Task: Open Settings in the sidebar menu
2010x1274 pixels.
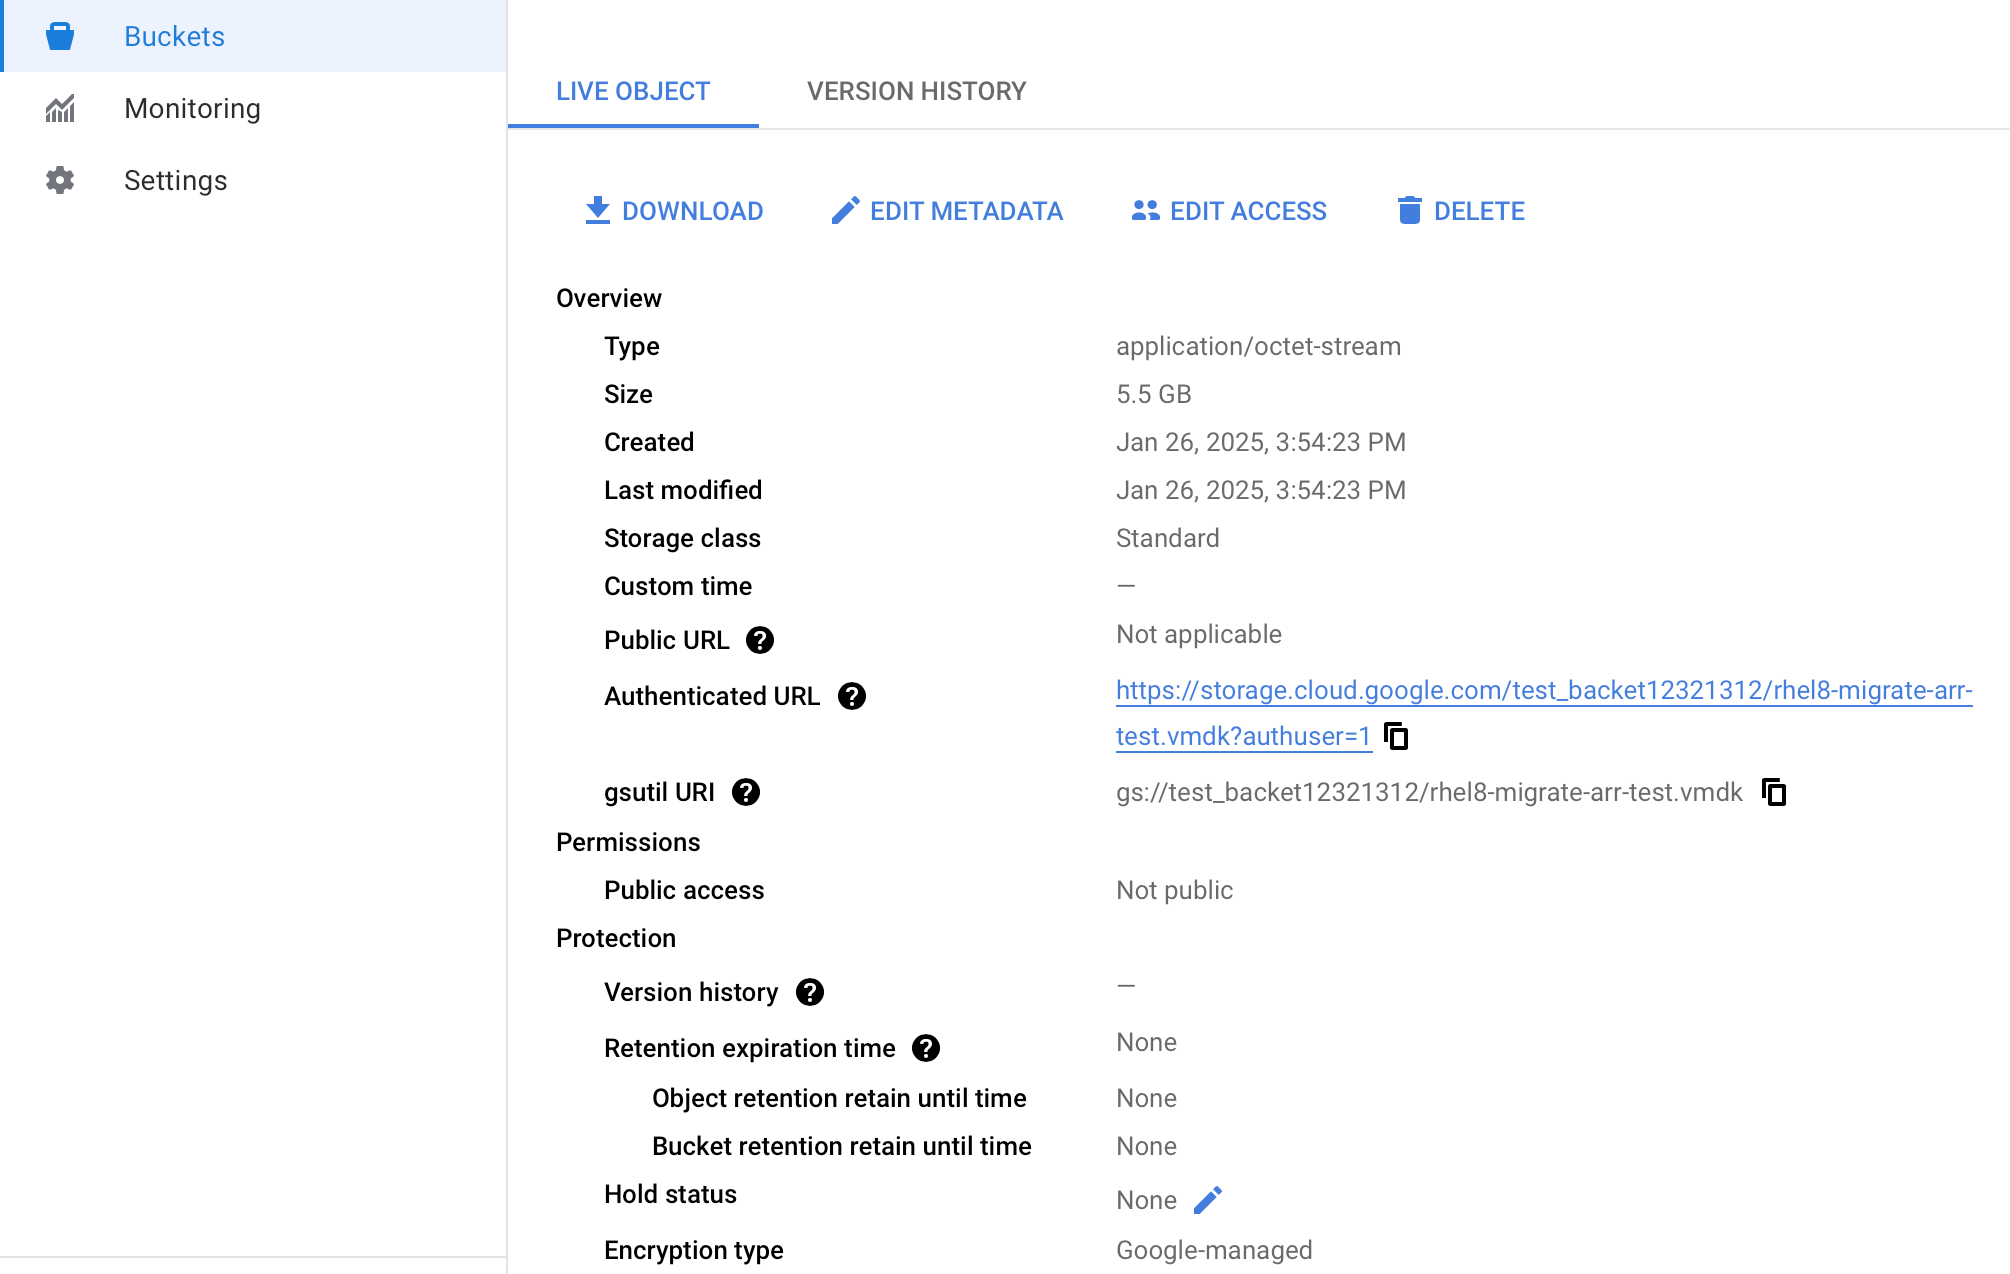Action: 176,180
